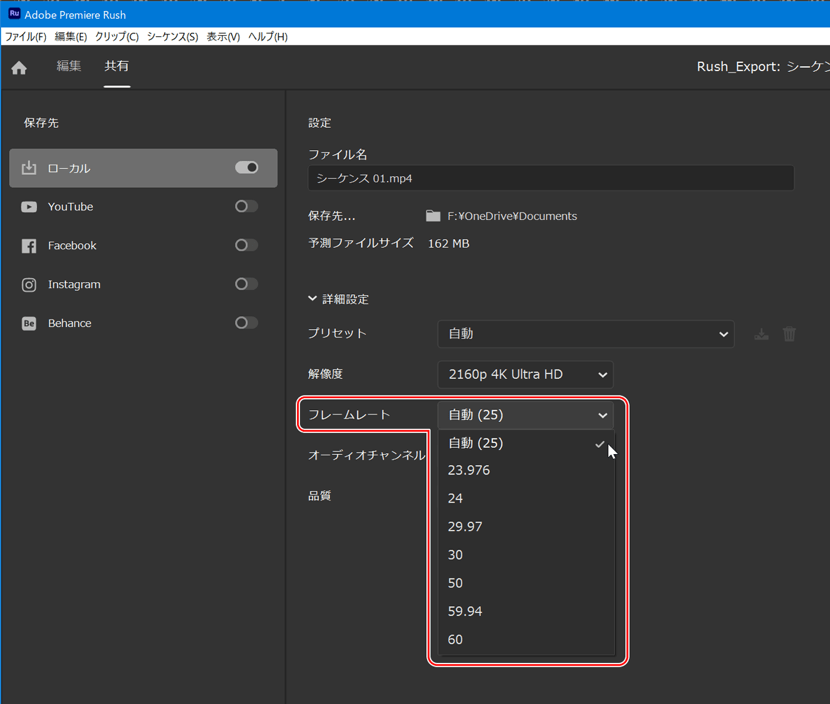The image size is (830, 704).
Task: Click the Facebook icon in sidebar
Action: (x=29, y=246)
